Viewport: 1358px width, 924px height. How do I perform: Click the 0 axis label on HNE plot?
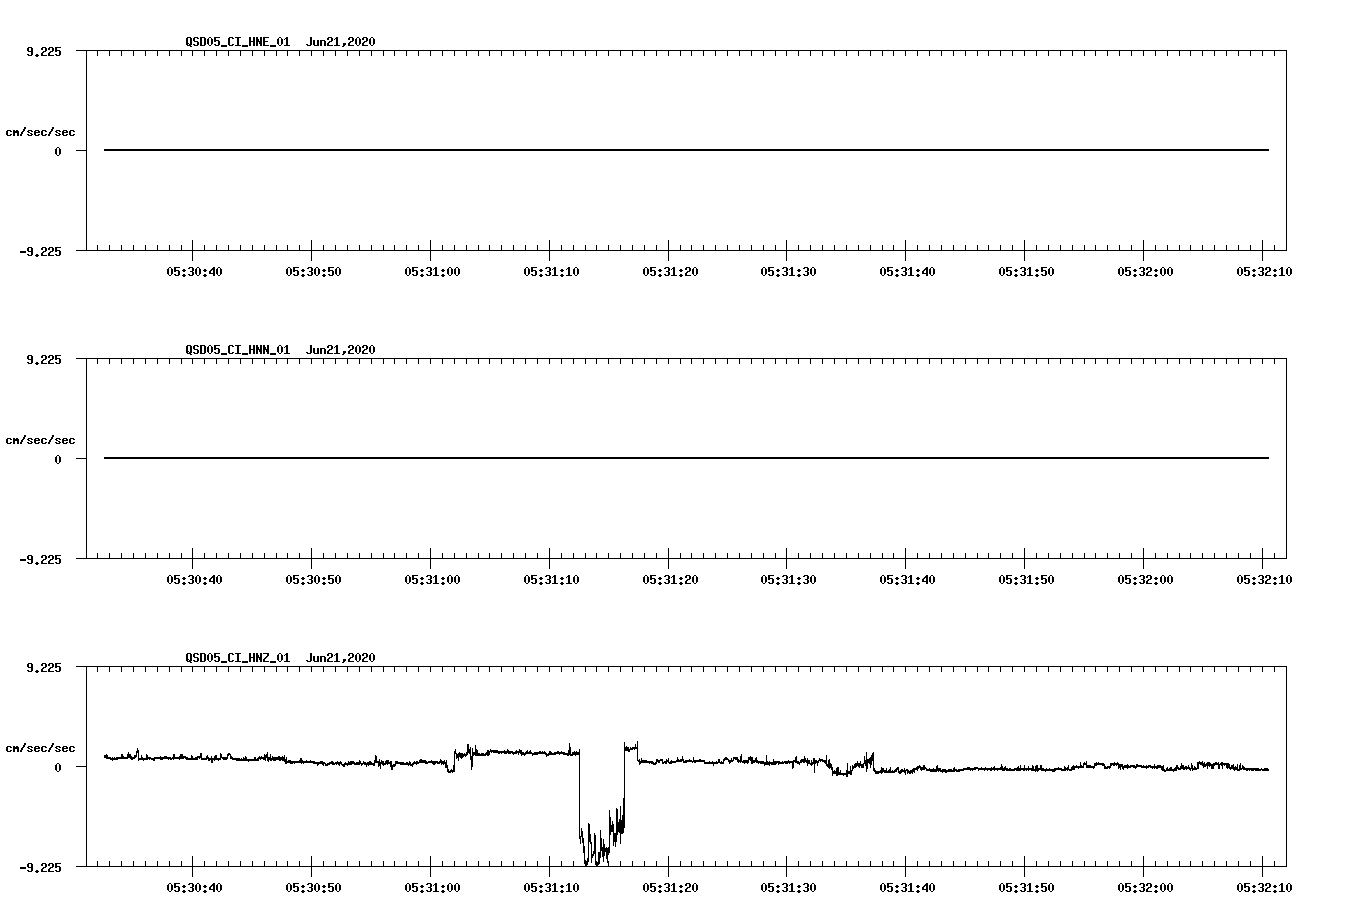click(58, 151)
